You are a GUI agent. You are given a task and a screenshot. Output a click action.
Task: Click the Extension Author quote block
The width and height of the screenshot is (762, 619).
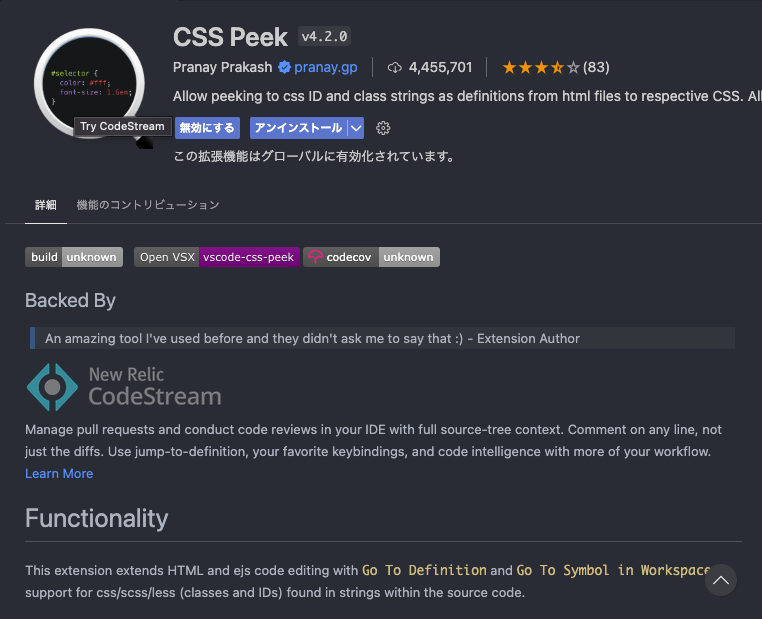pos(382,338)
